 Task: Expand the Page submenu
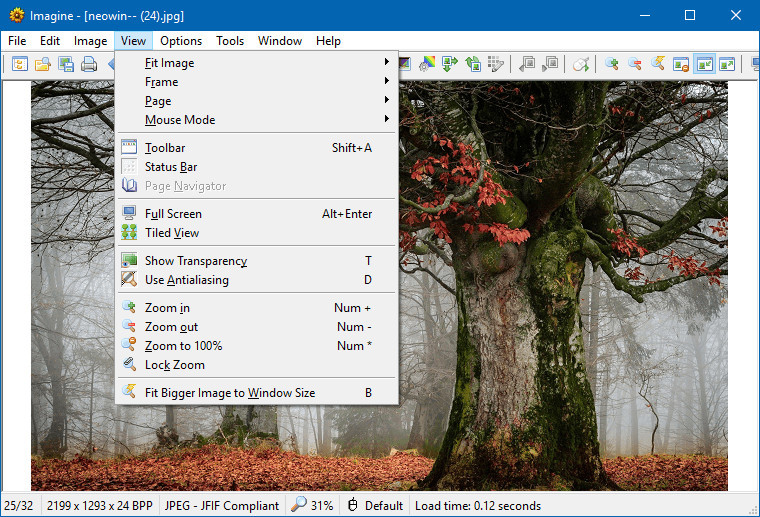pos(257,101)
